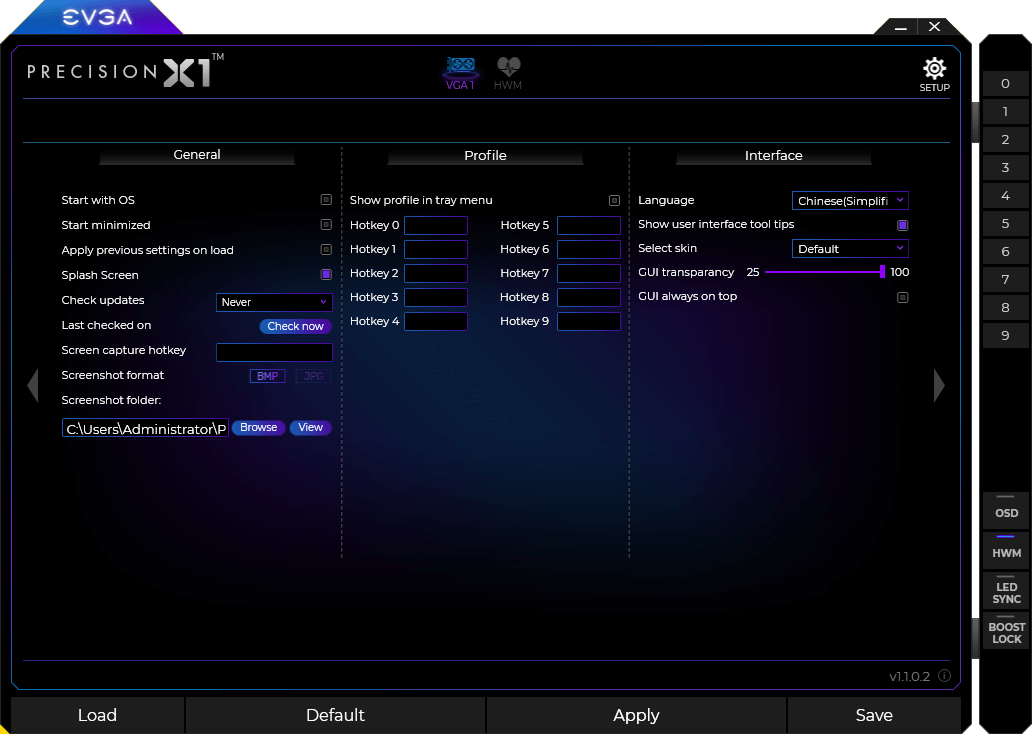Image resolution: width=1032 pixels, height=734 pixels.
Task: Toggle the LED SYNC button
Action: pos(1006,590)
